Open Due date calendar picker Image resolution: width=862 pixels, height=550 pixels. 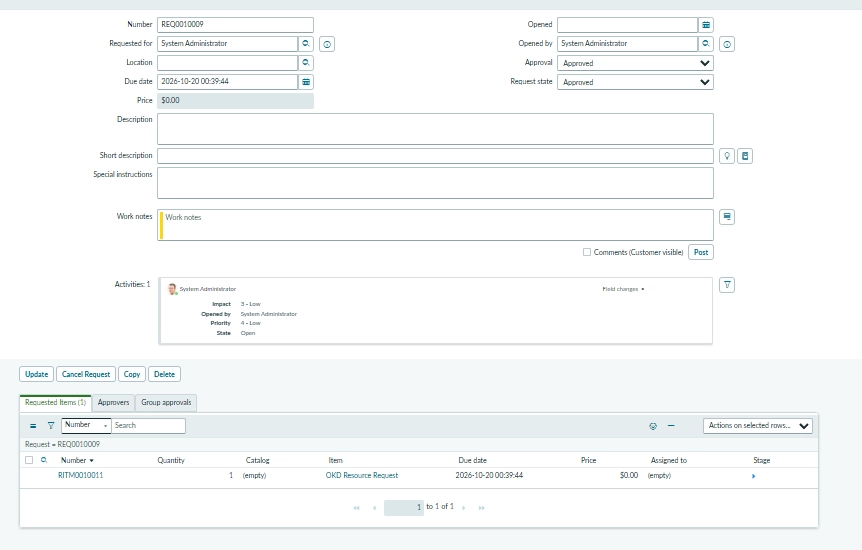(x=306, y=82)
